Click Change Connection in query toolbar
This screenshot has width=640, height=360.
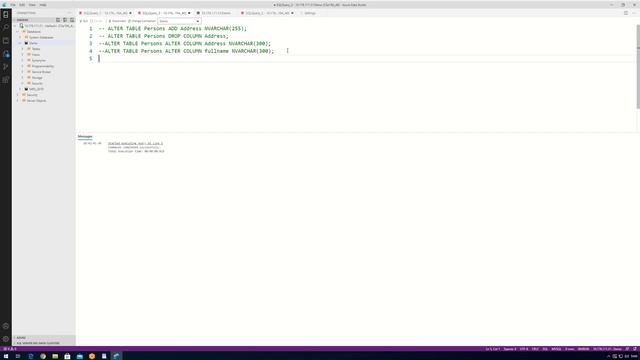coord(142,21)
